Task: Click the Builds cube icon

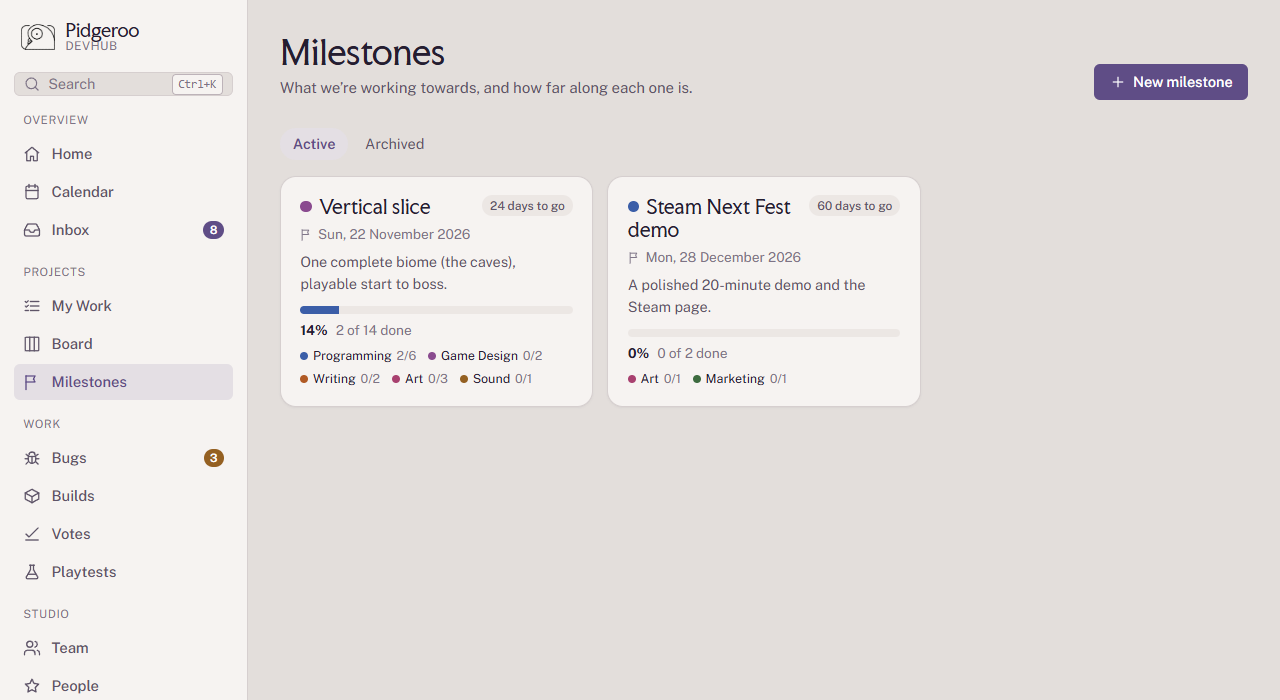Action: (32, 496)
